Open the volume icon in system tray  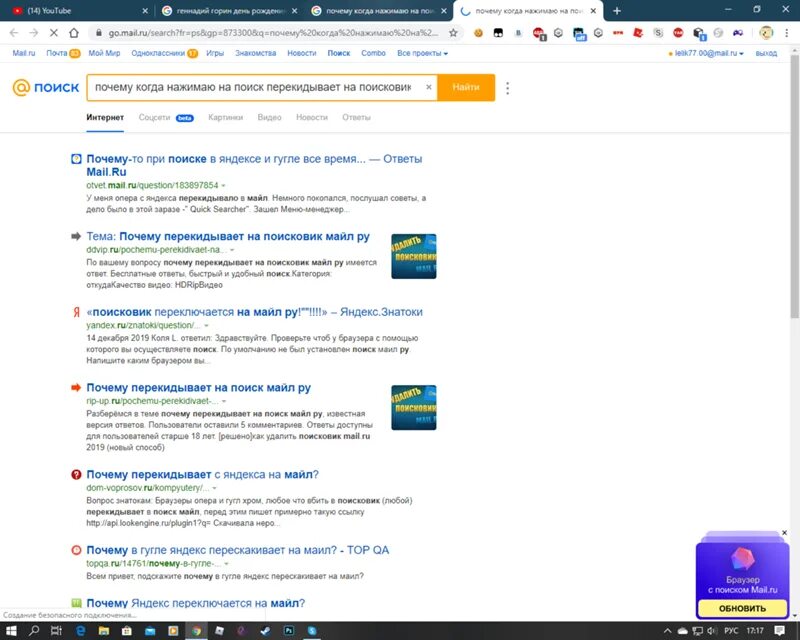712,631
